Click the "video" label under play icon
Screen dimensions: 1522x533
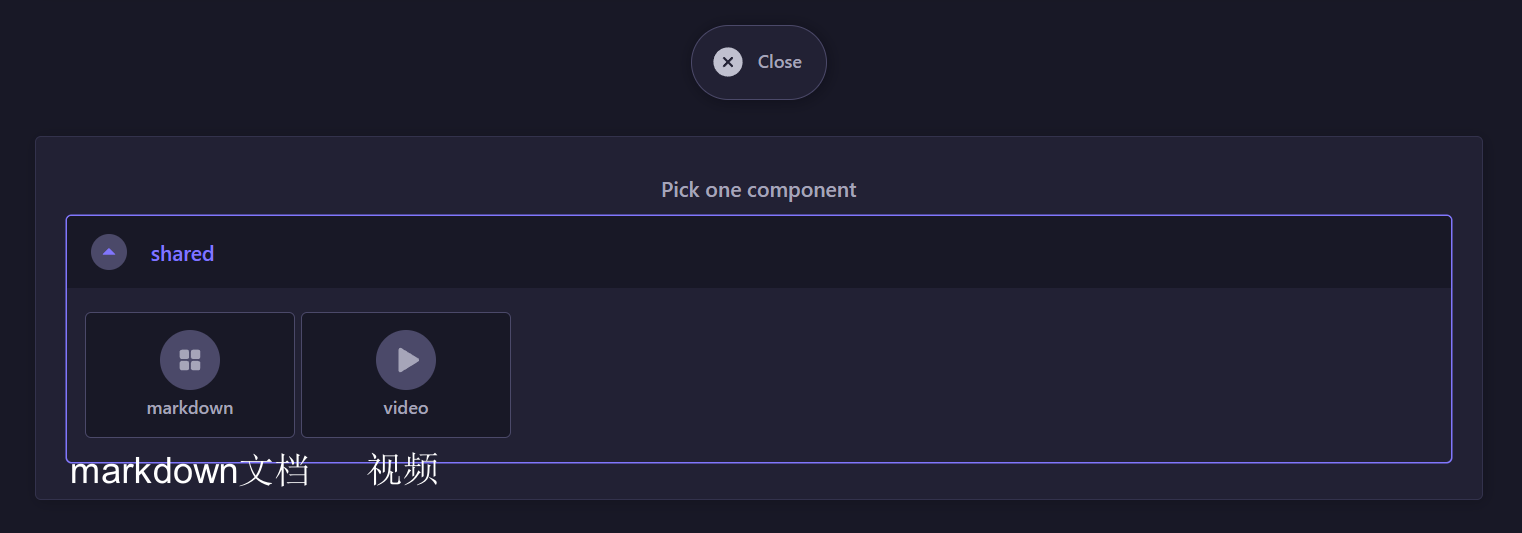pos(406,408)
